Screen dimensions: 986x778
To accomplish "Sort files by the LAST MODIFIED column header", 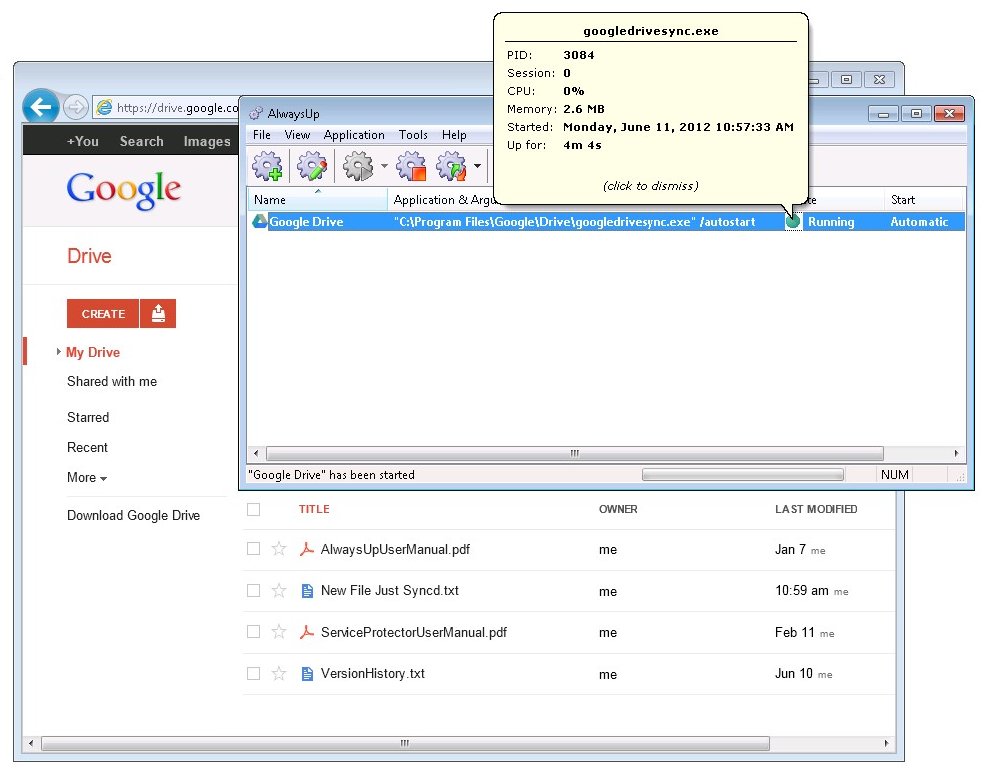I will pos(816,509).
